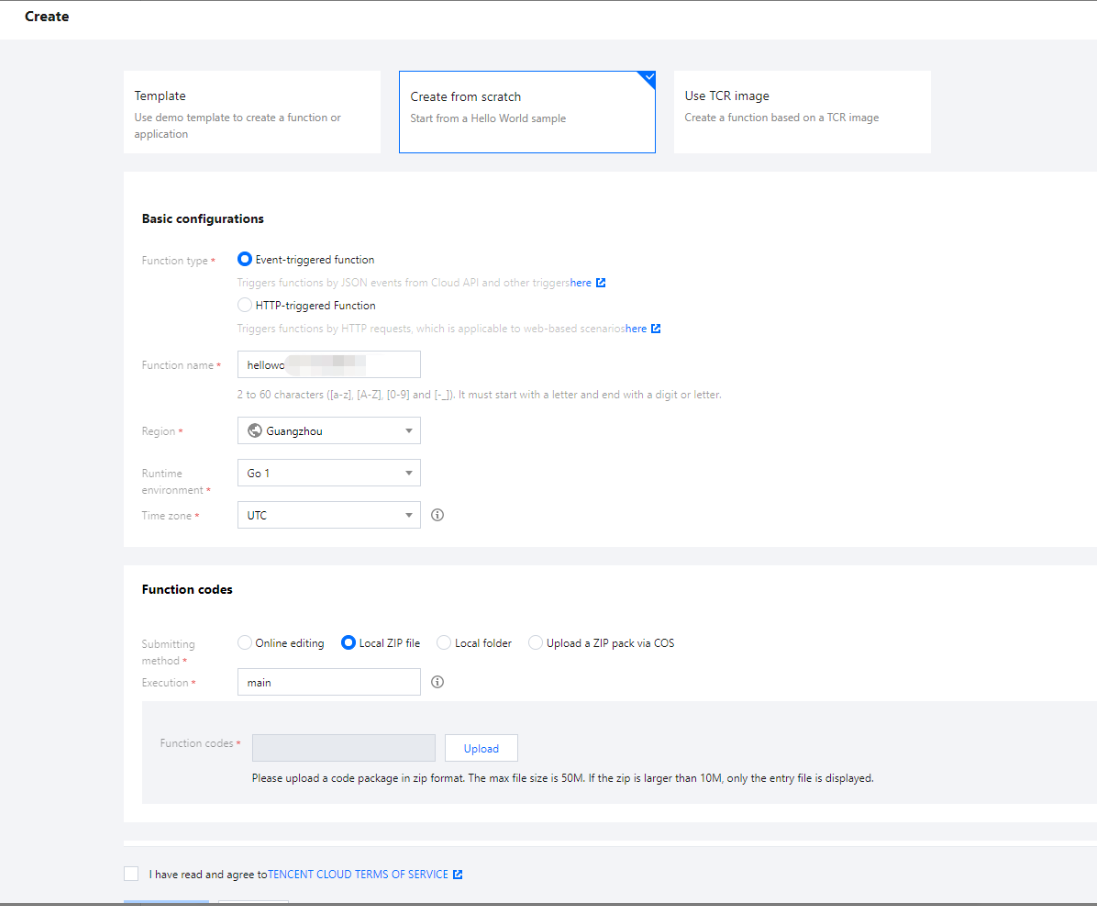Expand the Region dropdown arrow
Image resolution: width=1097 pixels, height=906 pixels.
(x=409, y=431)
